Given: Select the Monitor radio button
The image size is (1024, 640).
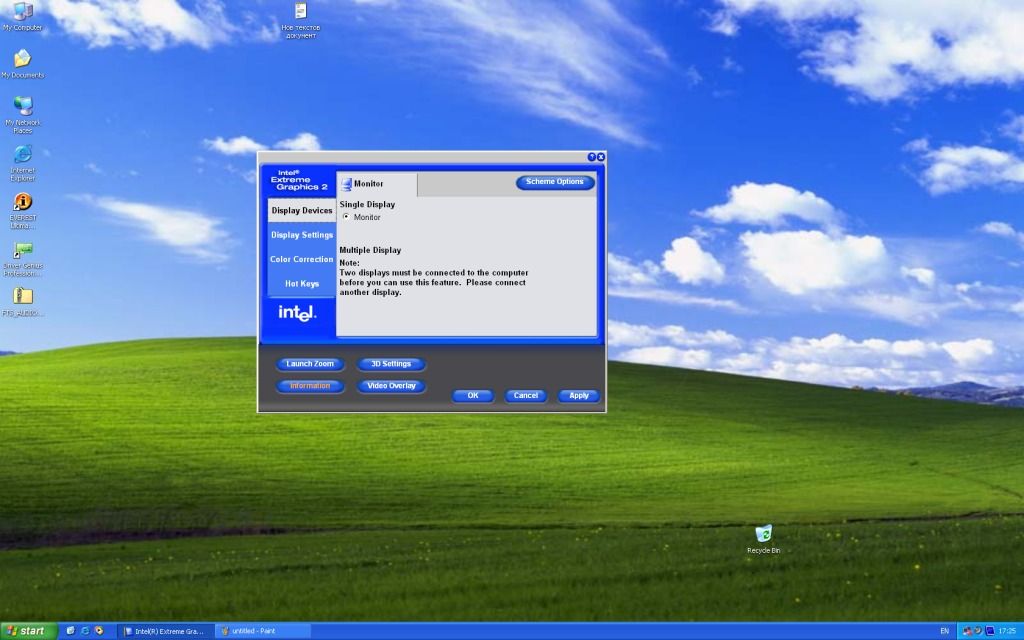Looking at the screenshot, I should [346, 217].
